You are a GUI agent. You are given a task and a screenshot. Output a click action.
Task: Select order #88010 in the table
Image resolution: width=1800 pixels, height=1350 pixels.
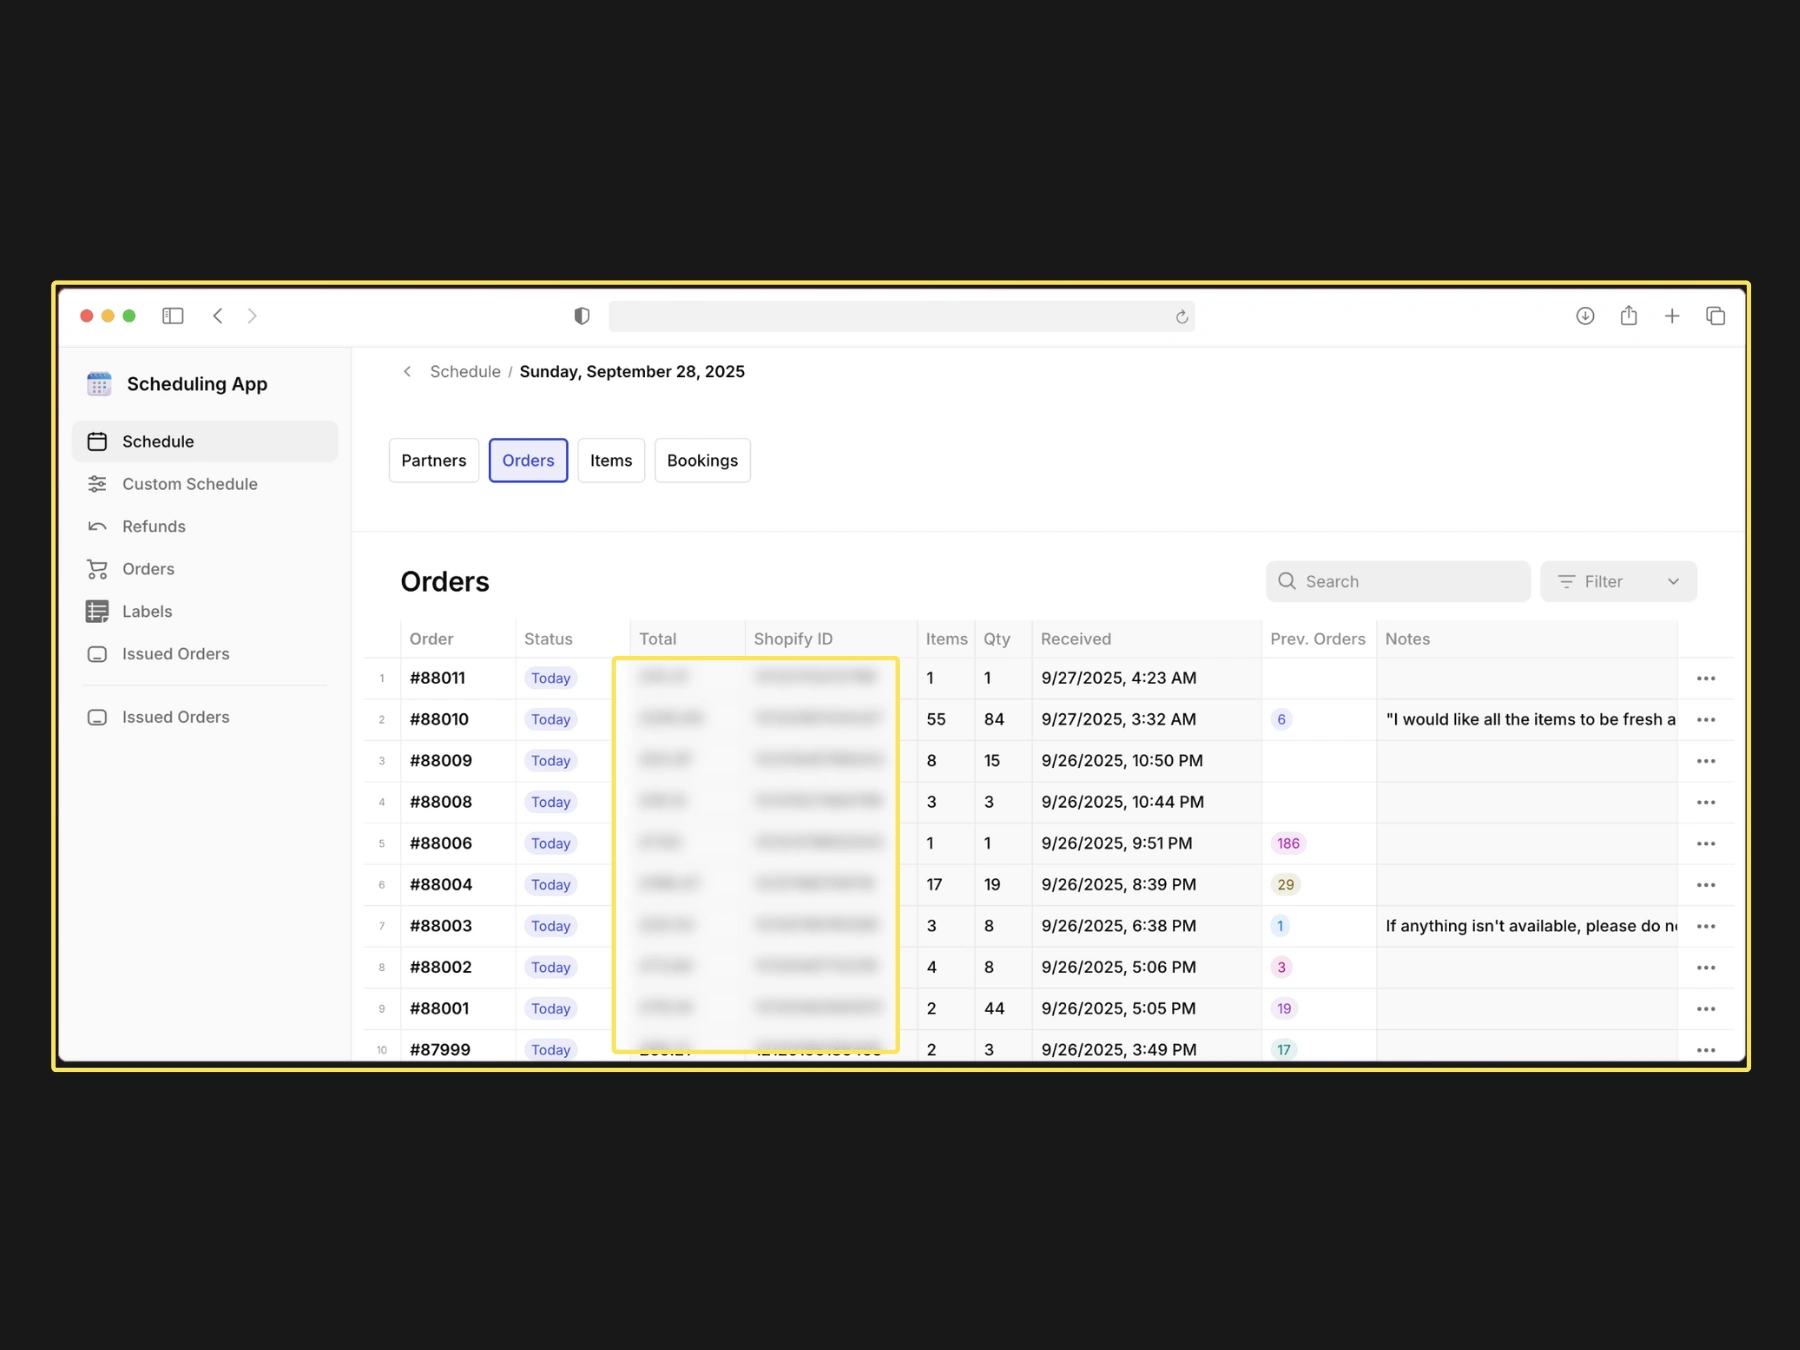point(440,719)
